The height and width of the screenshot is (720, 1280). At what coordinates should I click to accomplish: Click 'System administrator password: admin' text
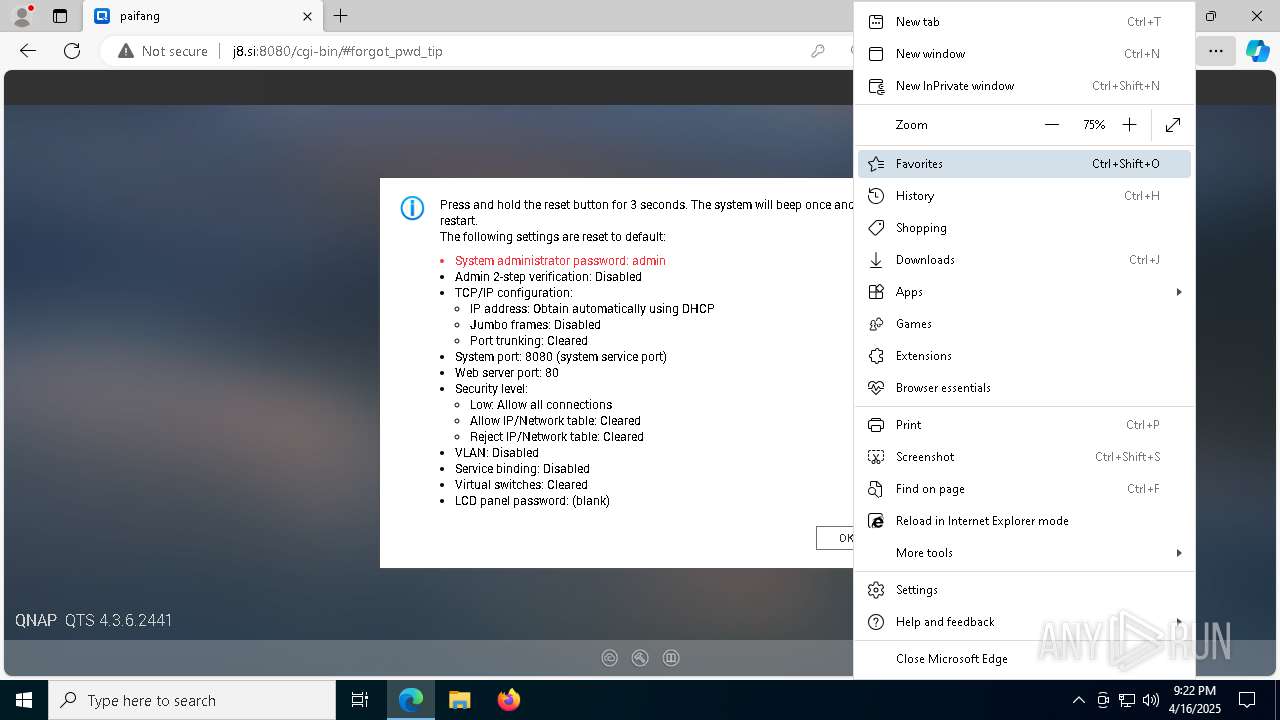pos(560,261)
